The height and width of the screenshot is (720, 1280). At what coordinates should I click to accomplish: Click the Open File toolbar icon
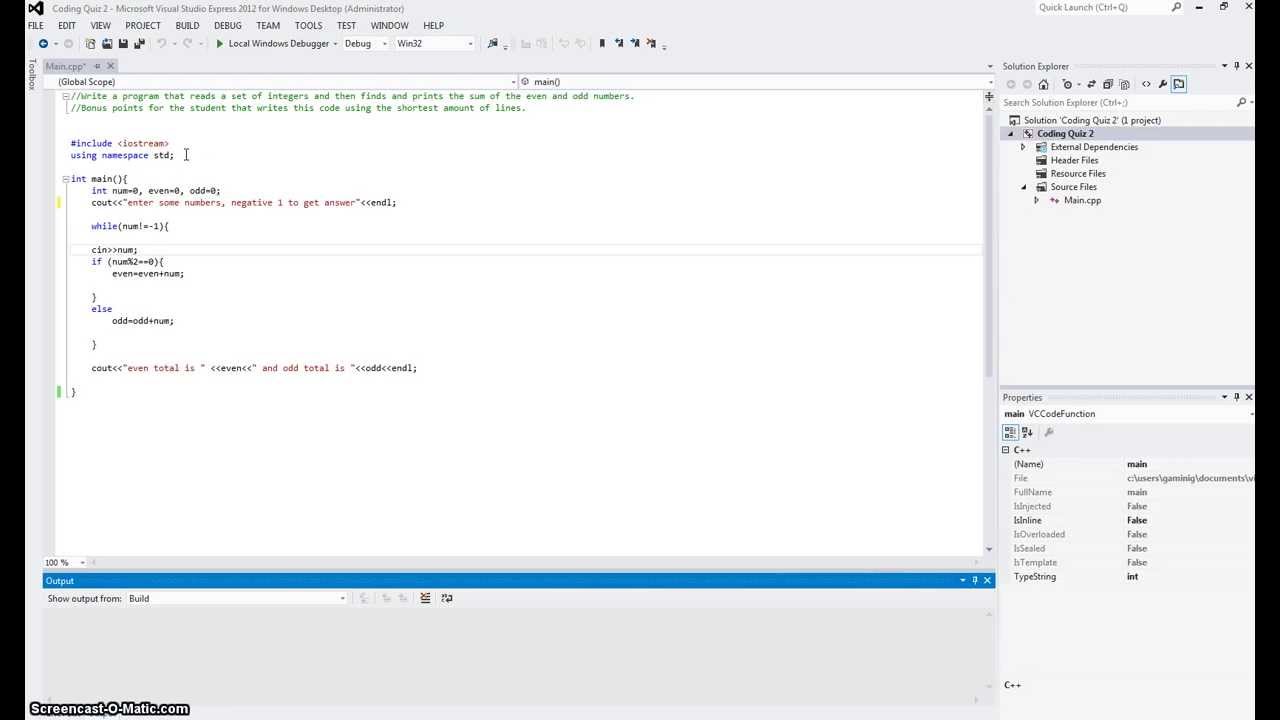(x=107, y=44)
